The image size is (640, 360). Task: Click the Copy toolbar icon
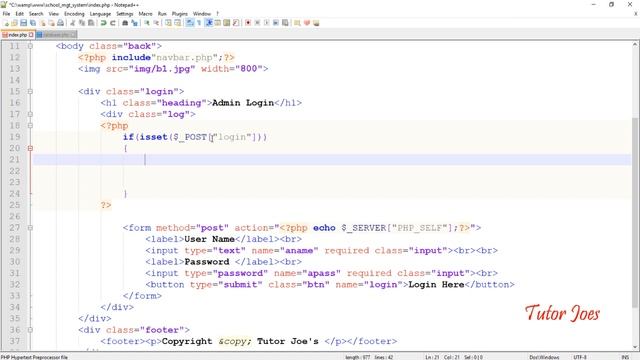(x=82, y=23)
